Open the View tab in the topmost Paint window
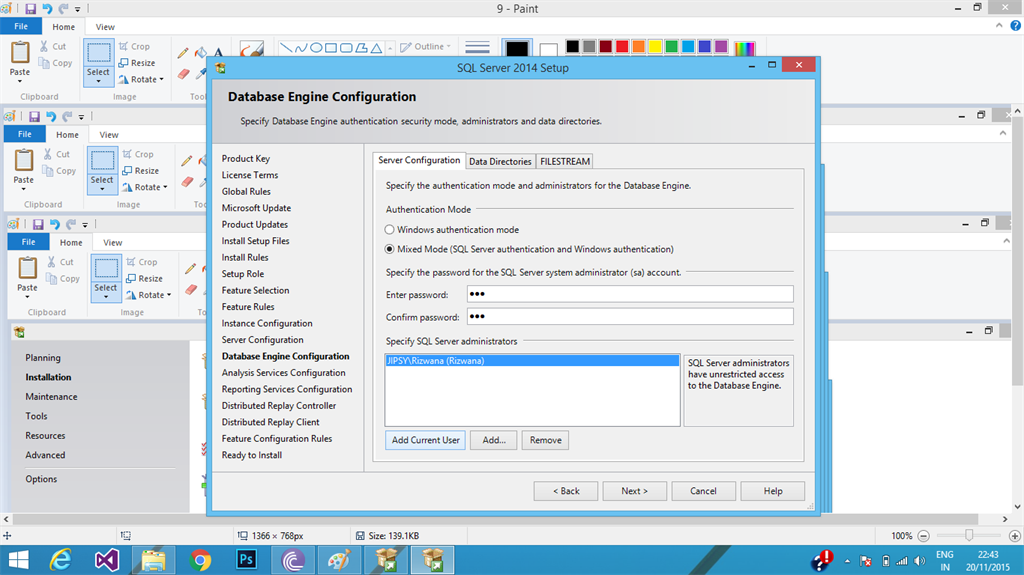 pyautogui.click(x=105, y=27)
